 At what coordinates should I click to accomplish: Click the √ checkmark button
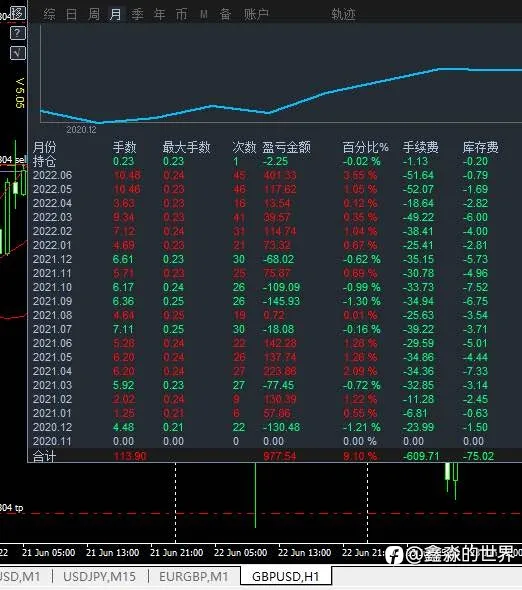[17, 53]
